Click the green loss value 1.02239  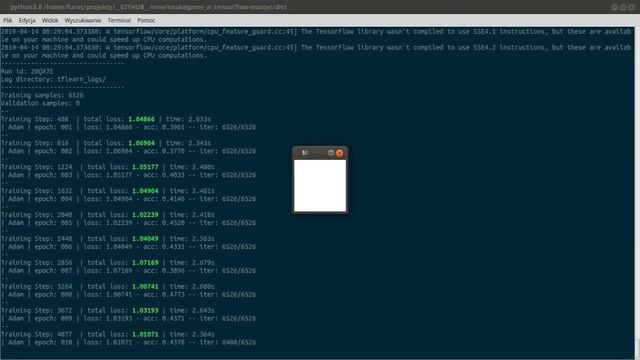(145, 215)
